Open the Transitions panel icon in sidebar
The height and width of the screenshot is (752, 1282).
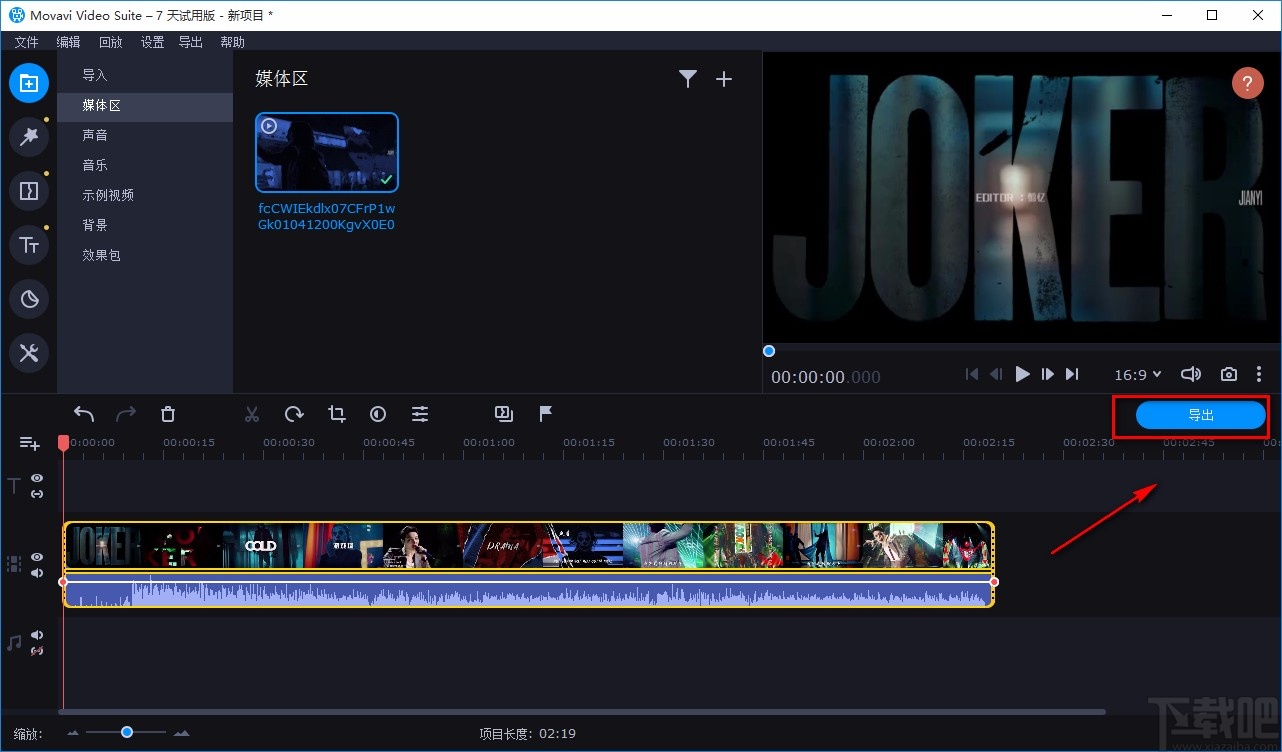(29, 190)
